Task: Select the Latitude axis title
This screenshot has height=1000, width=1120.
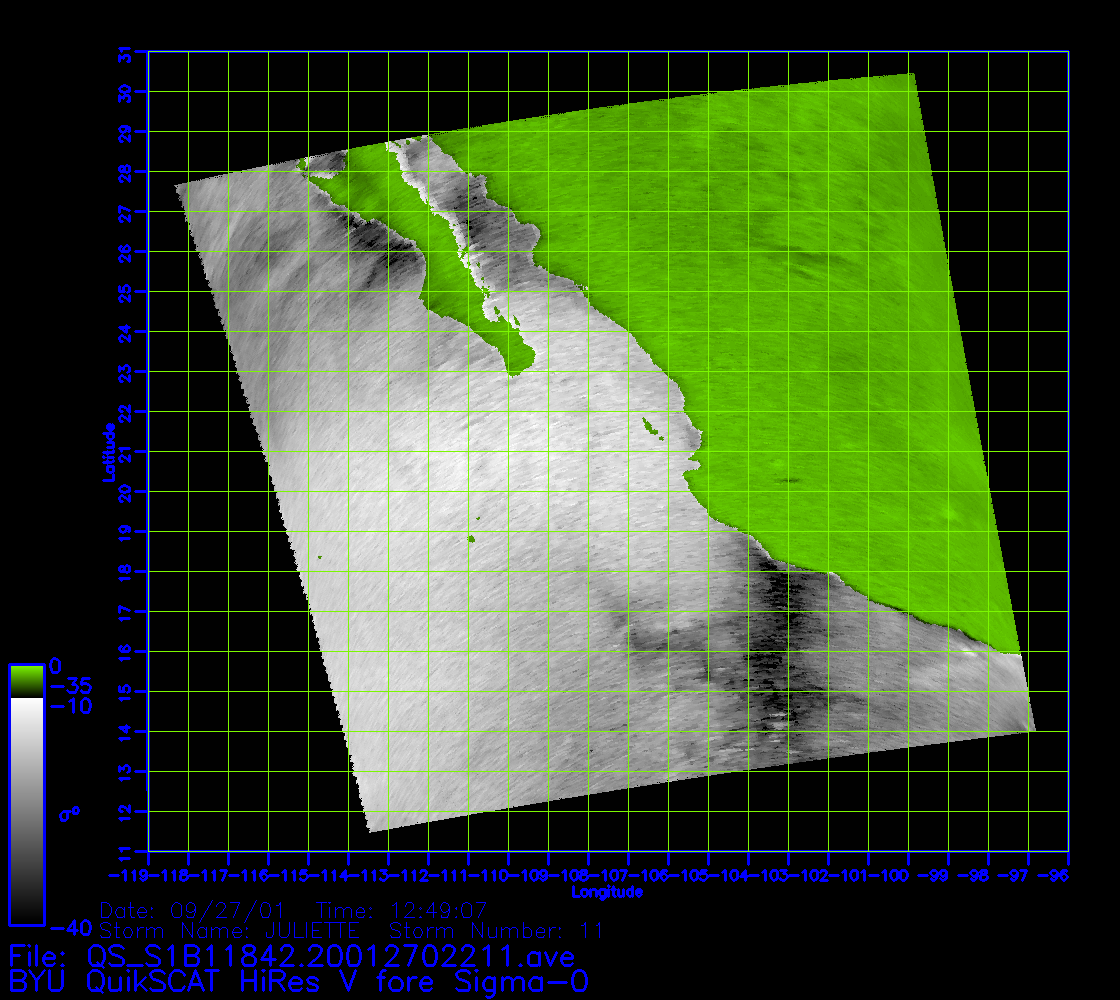Action: [107, 452]
